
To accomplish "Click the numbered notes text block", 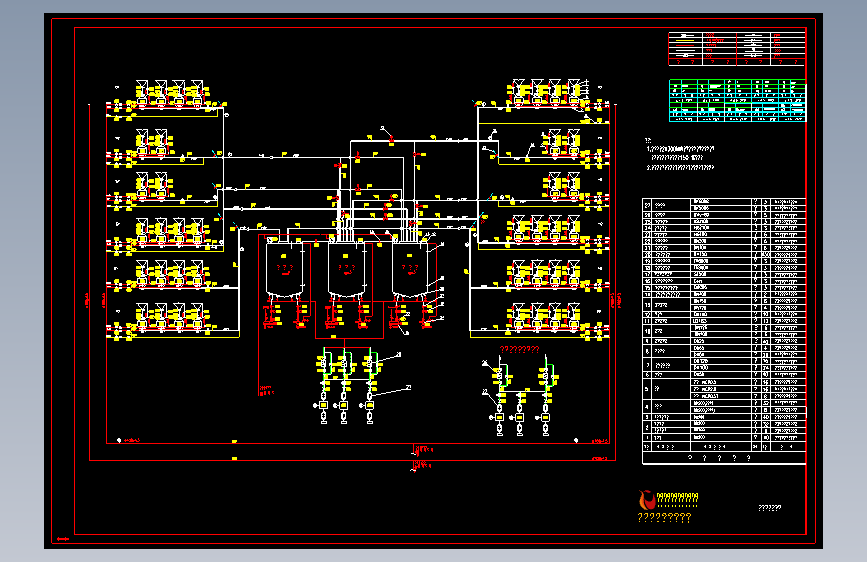I will pyautogui.click(x=680, y=154).
